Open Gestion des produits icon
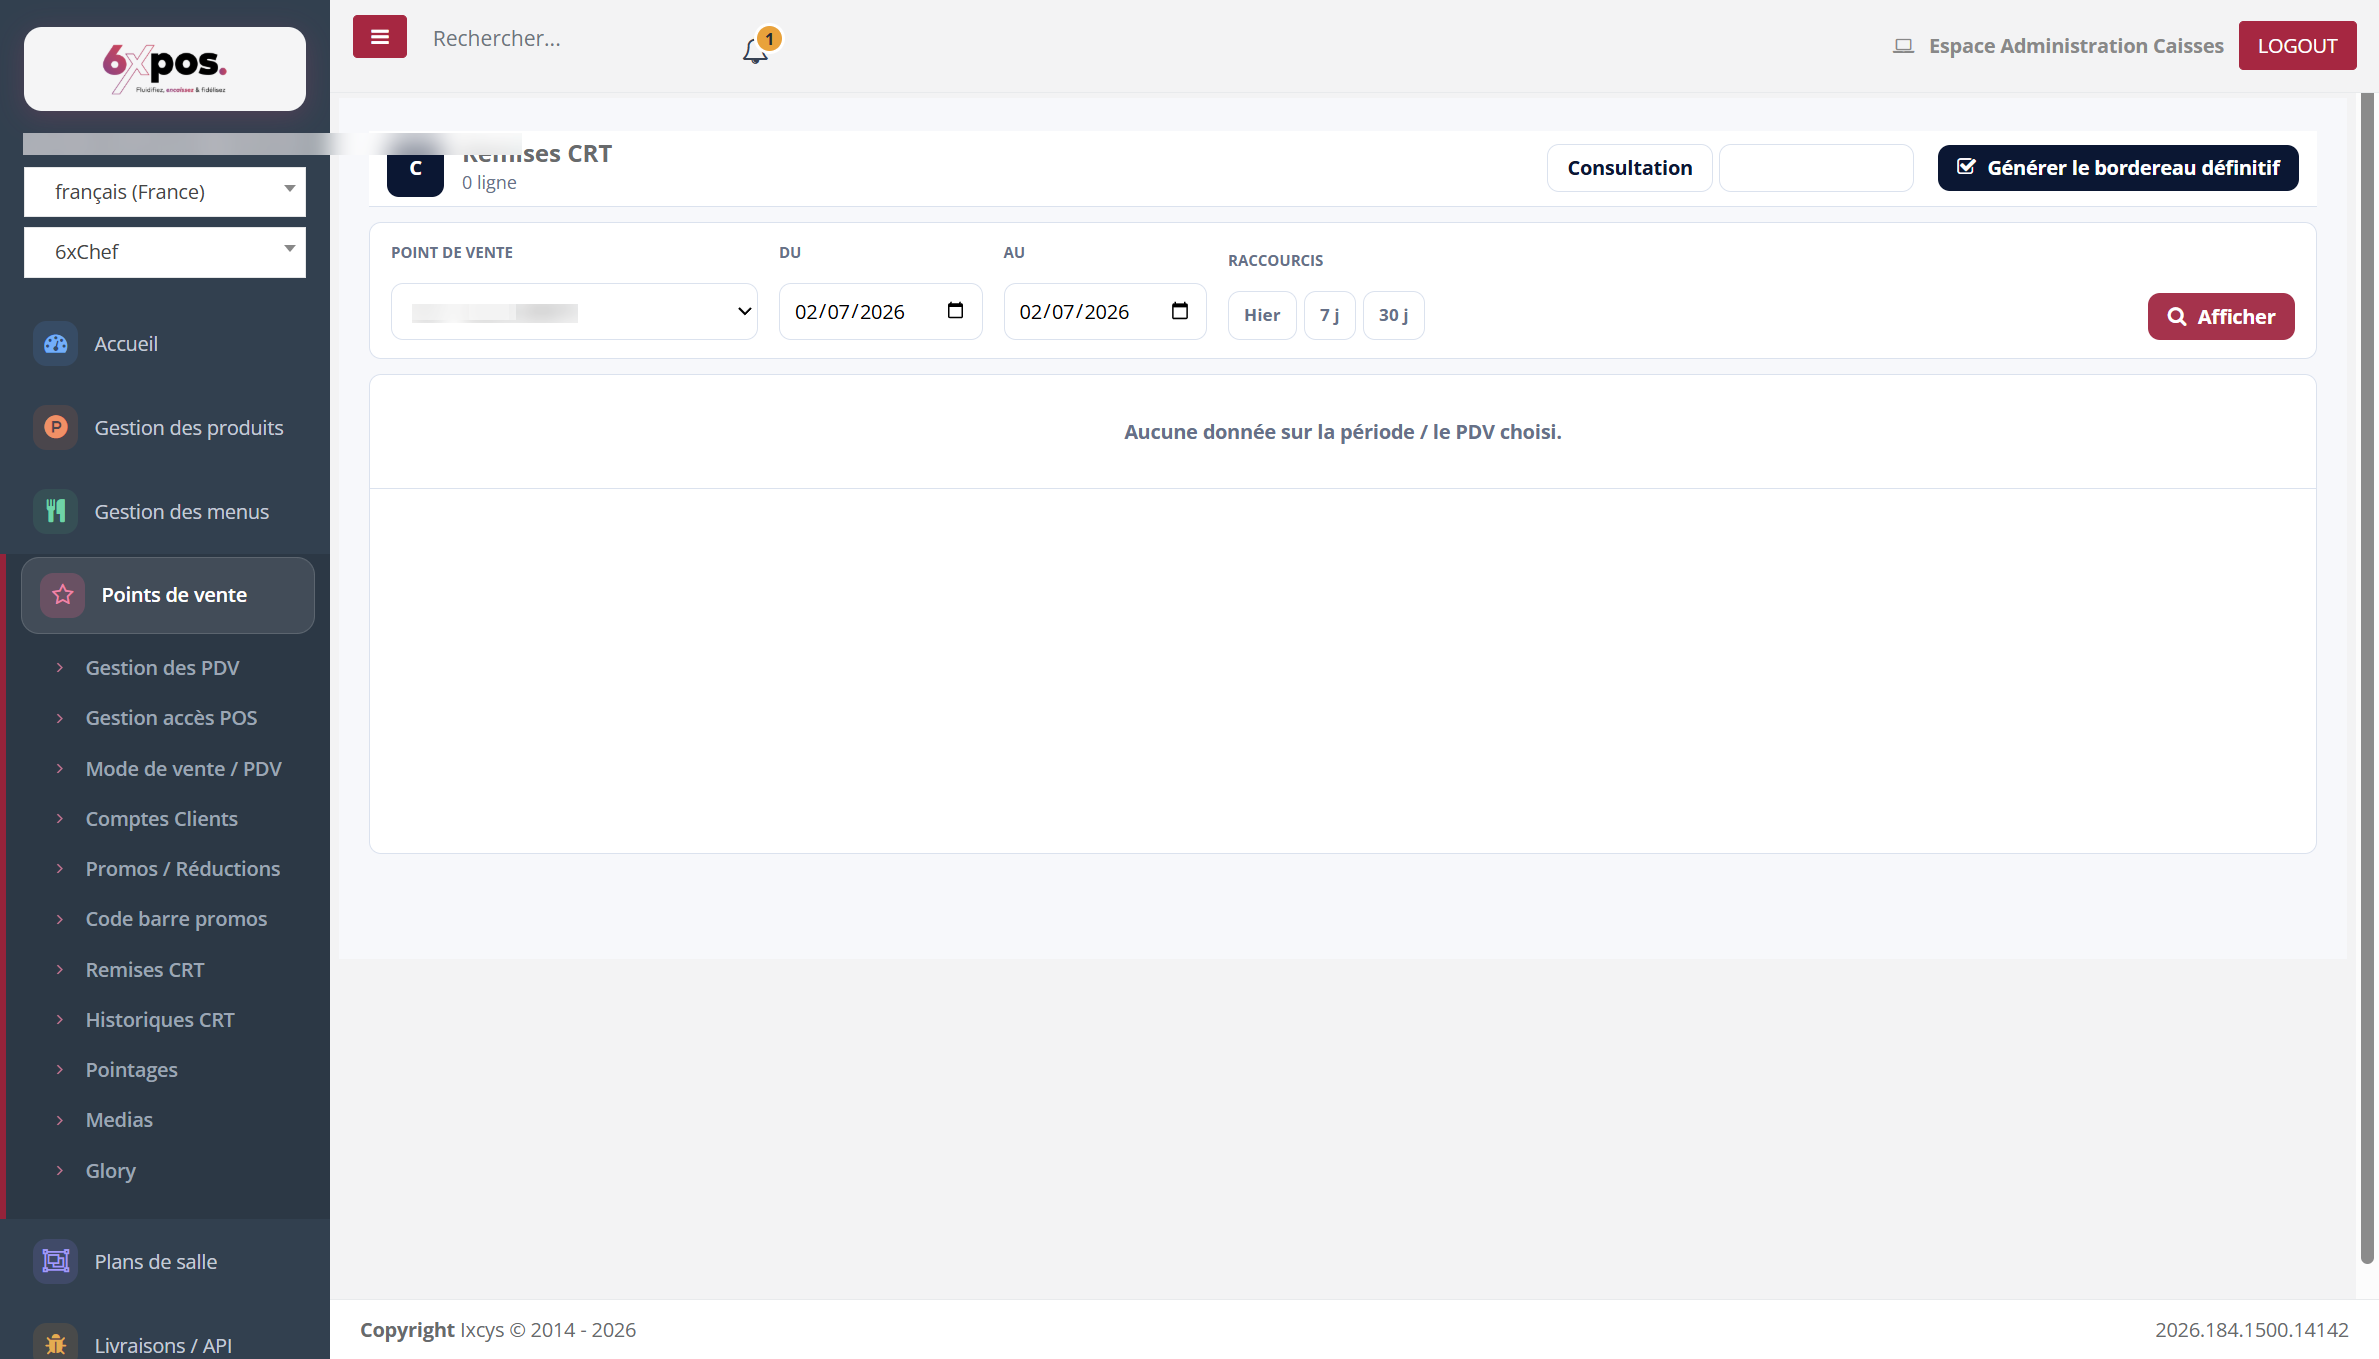 click(x=56, y=428)
